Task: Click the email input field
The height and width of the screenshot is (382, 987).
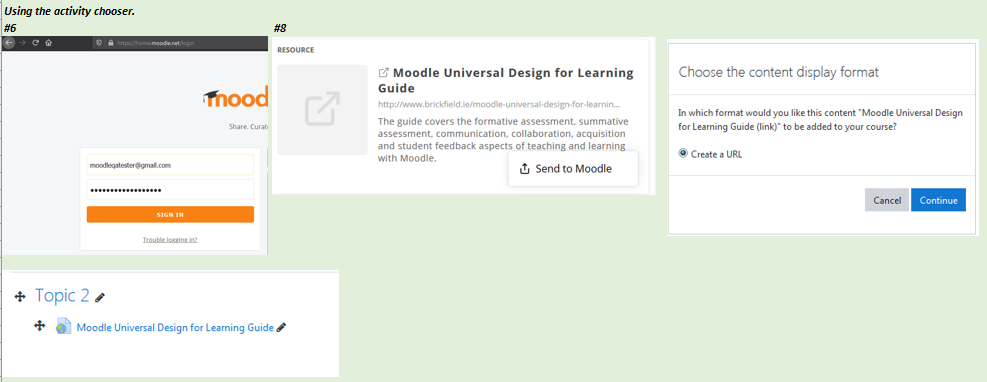Action: click(x=171, y=165)
